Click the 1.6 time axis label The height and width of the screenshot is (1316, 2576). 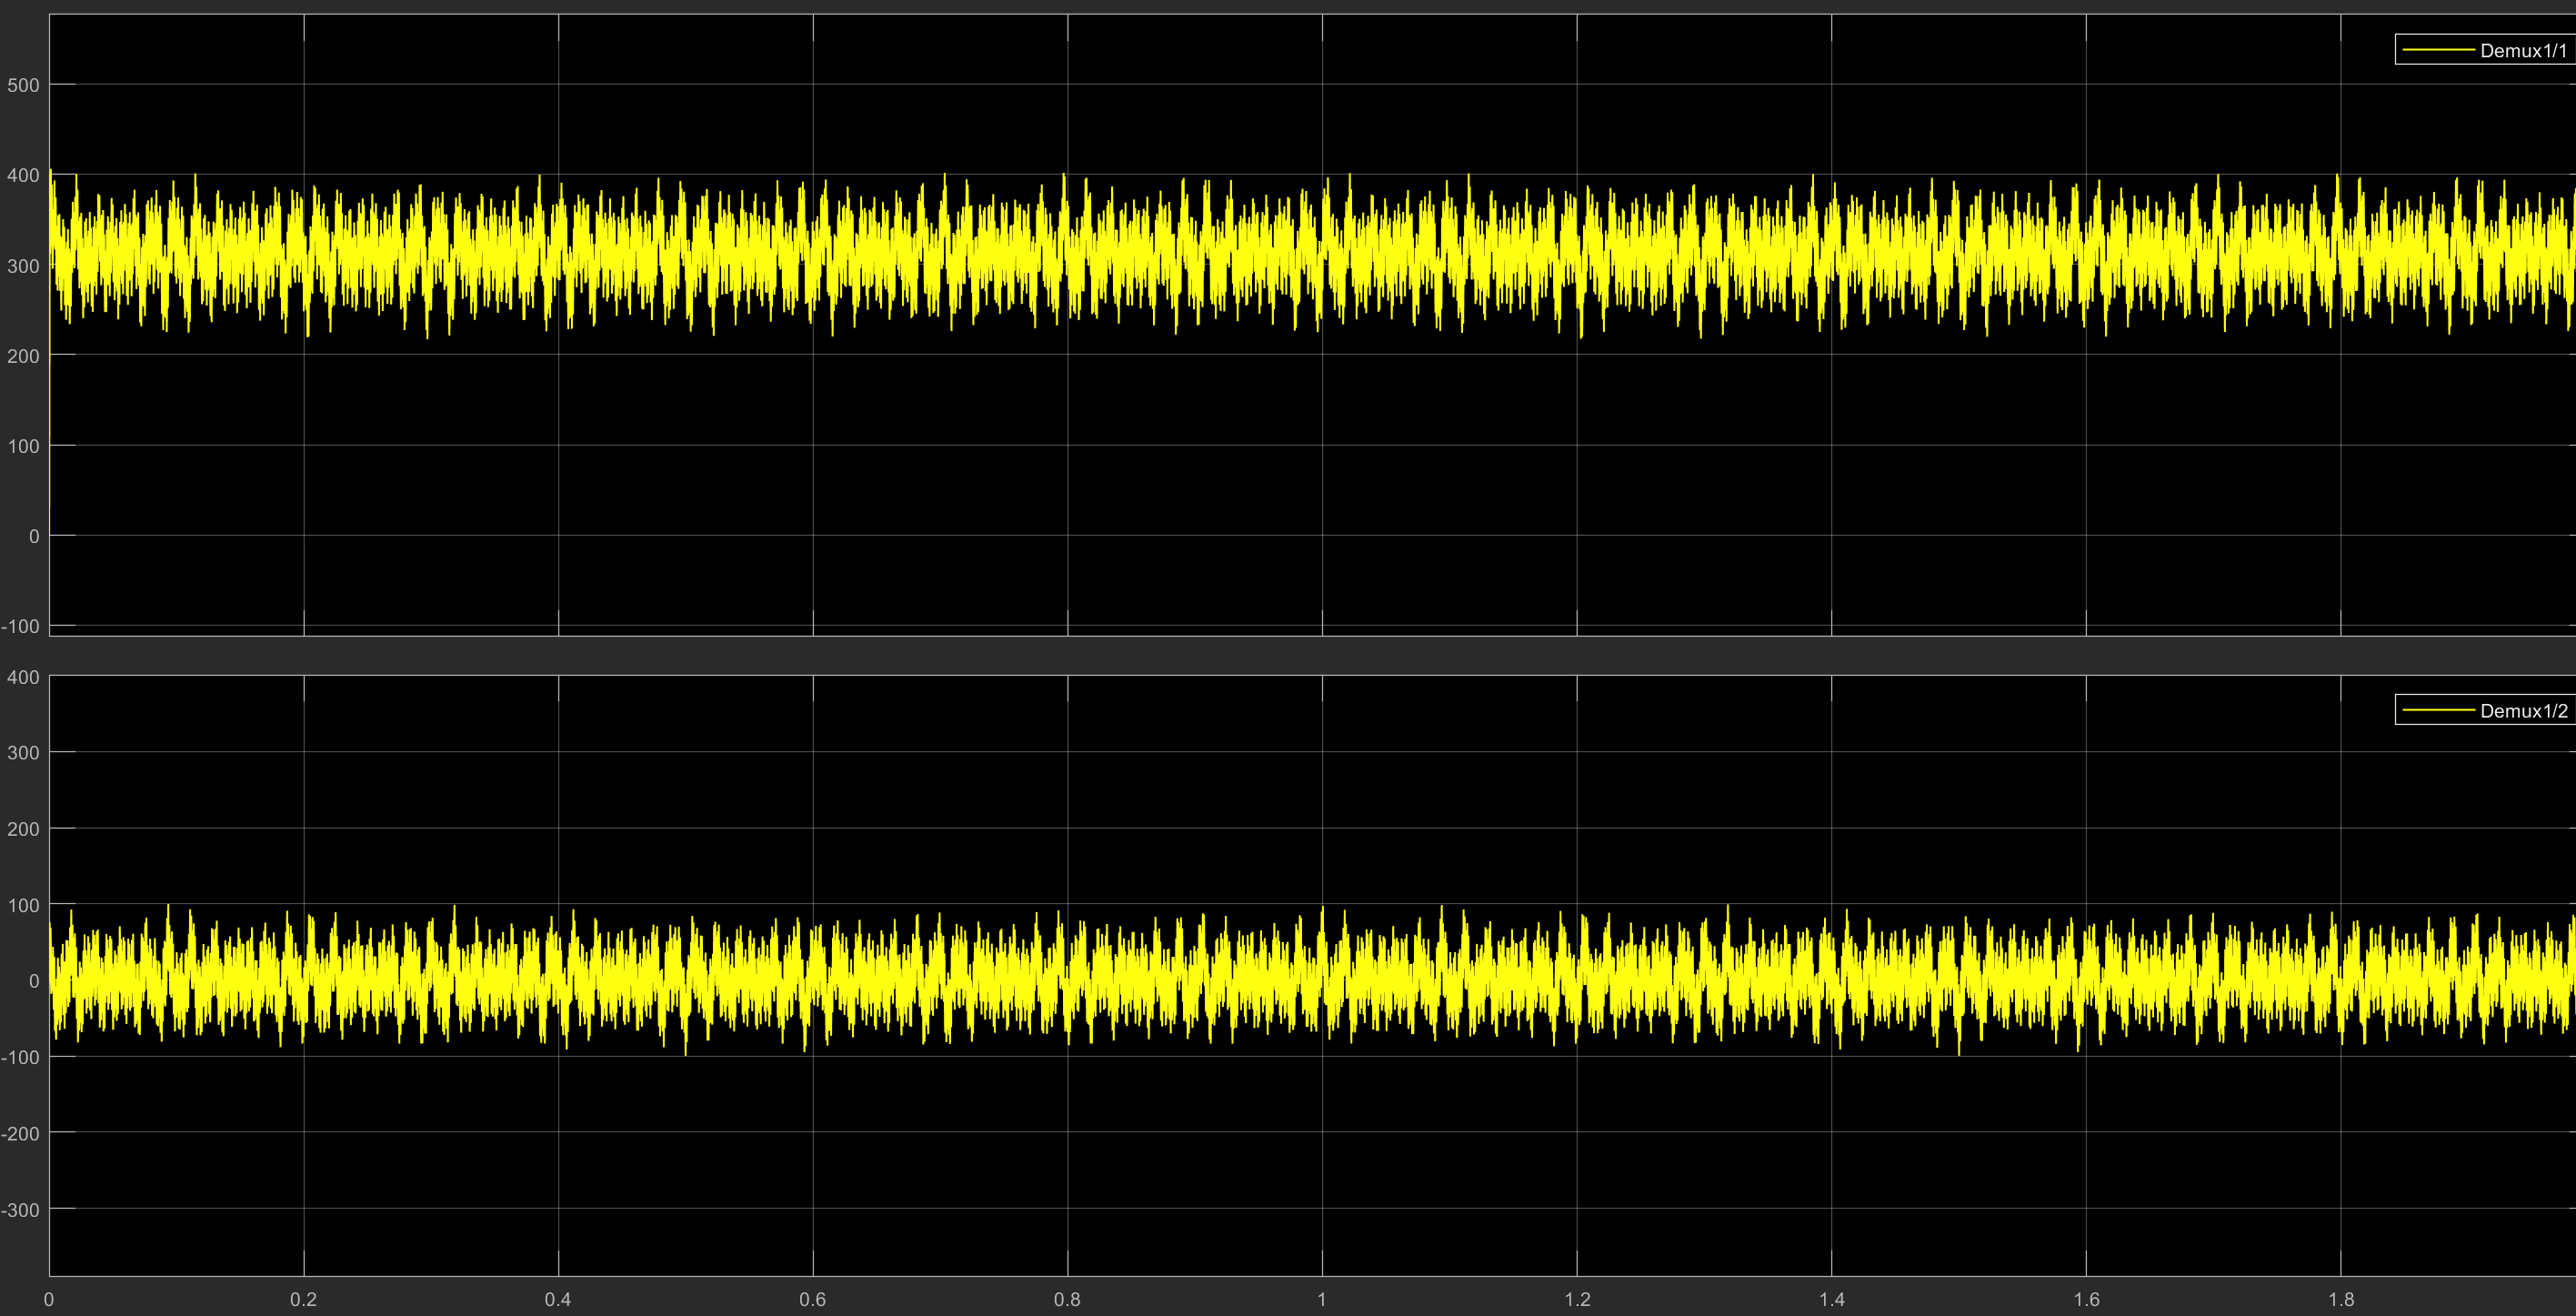pos(2086,1299)
